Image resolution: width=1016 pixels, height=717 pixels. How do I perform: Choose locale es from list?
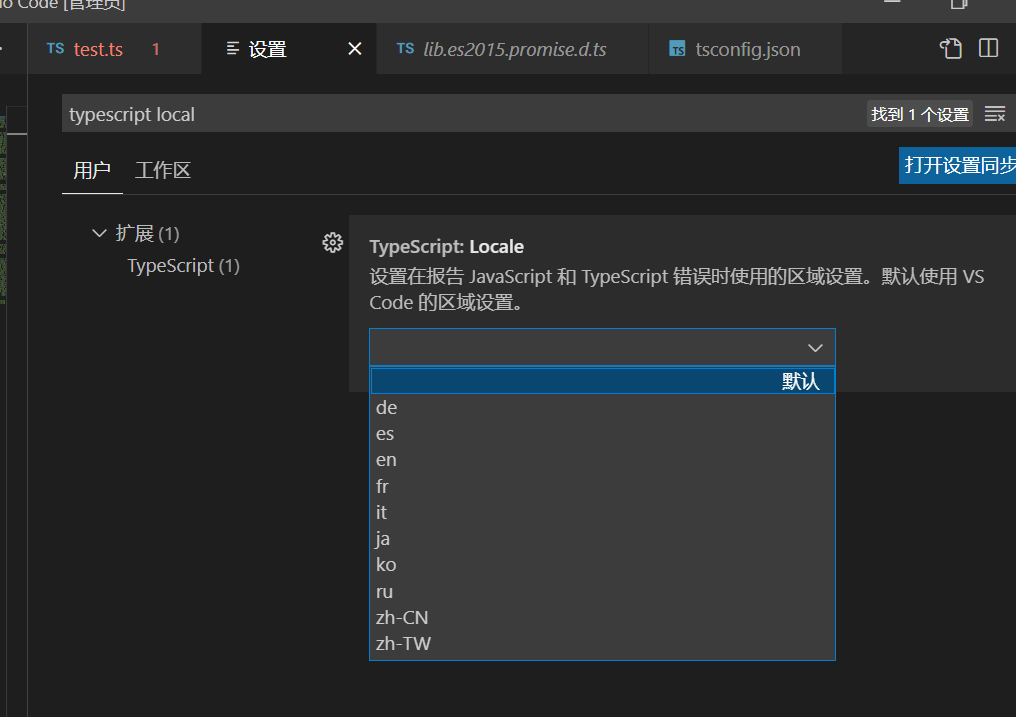pos(602,433)
